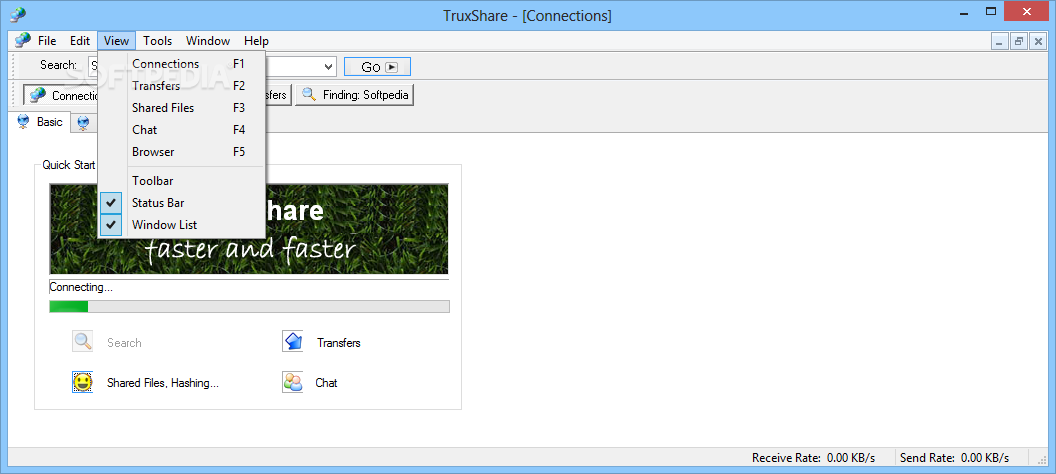Open the Help menu
Image resolution: width=1056 pixels, height=474 pixels.
[x=257, y=40]
